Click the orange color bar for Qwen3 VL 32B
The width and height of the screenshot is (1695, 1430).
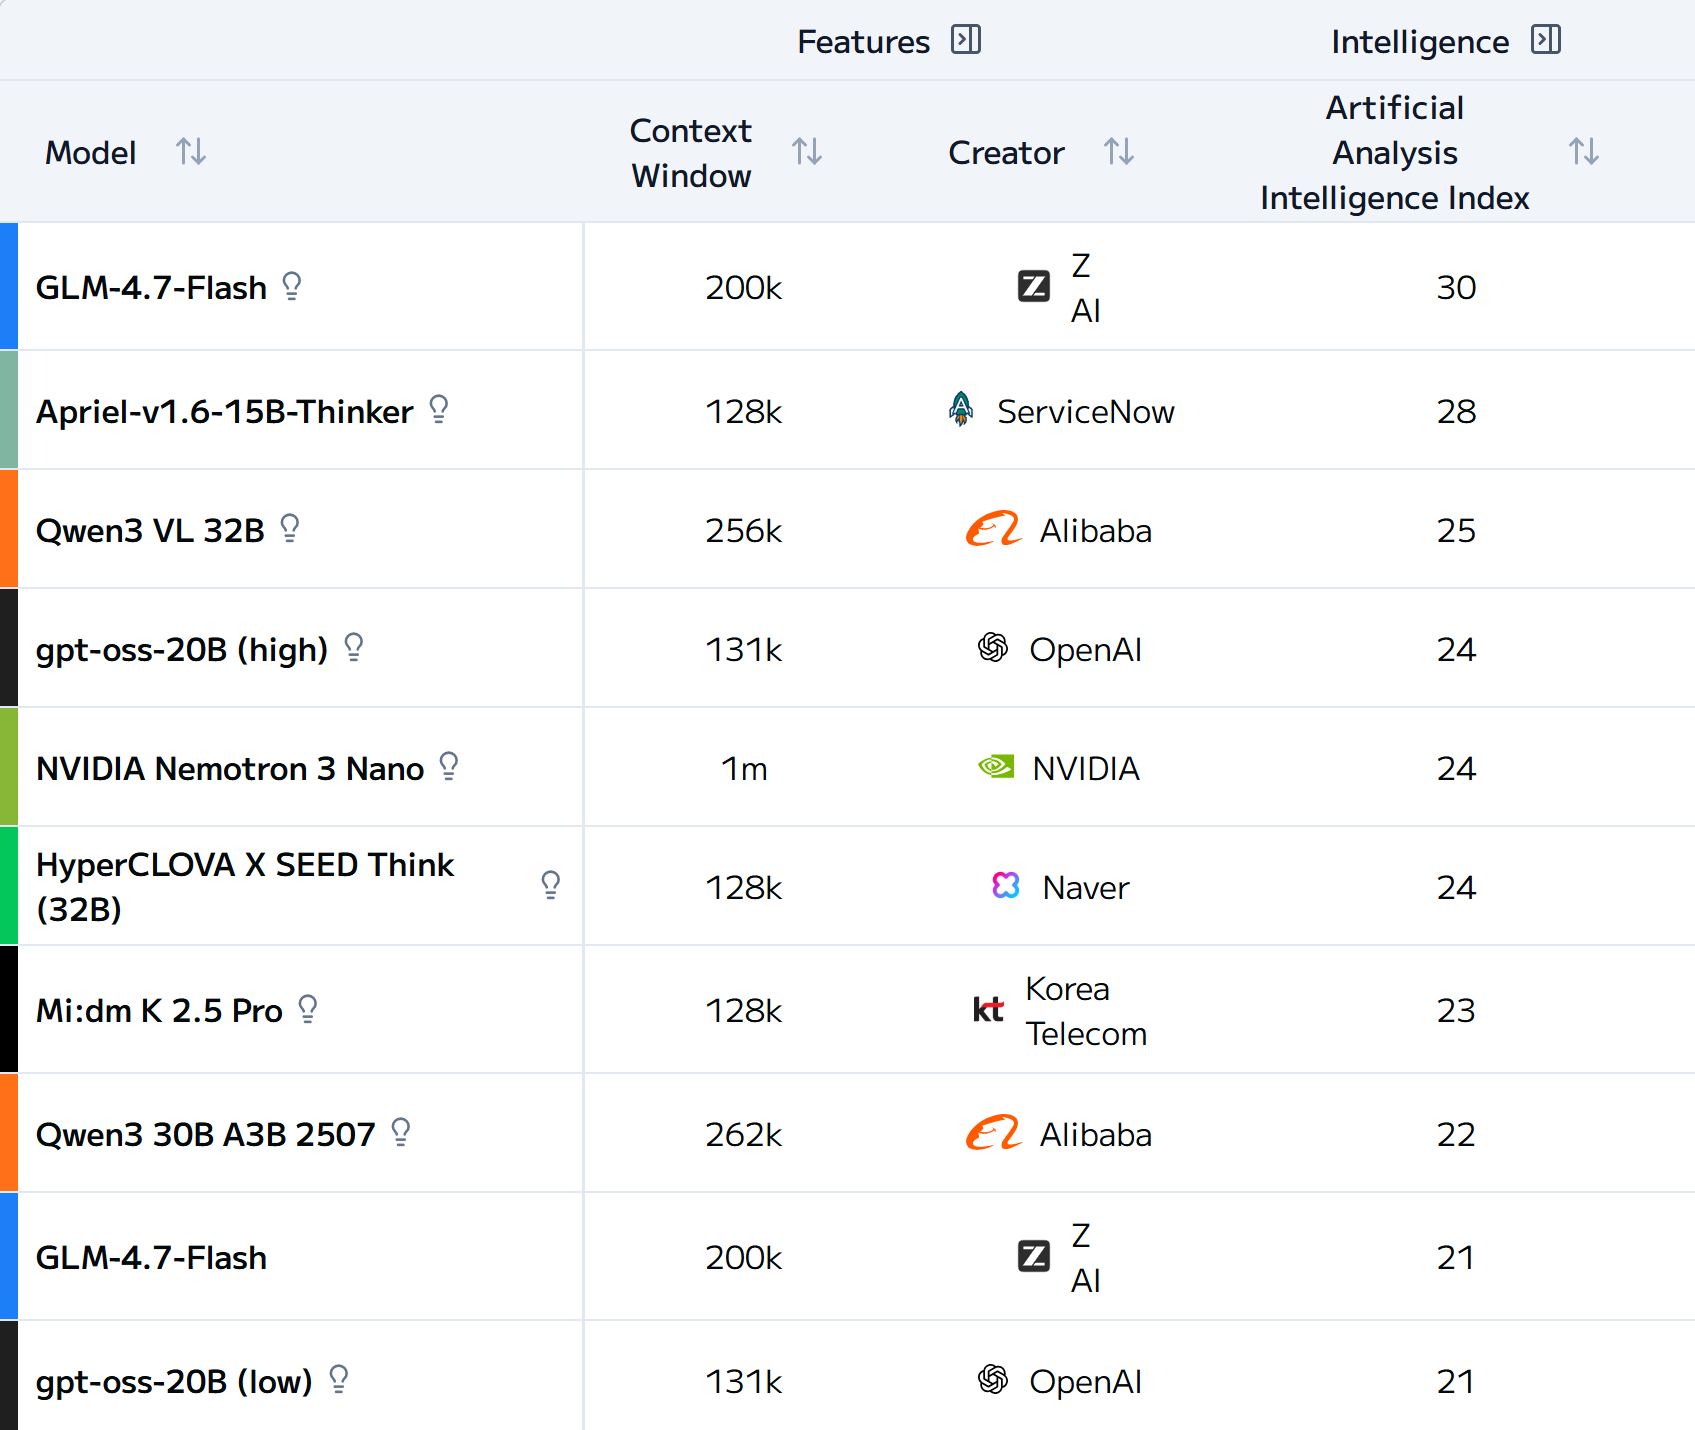(9, 529)
